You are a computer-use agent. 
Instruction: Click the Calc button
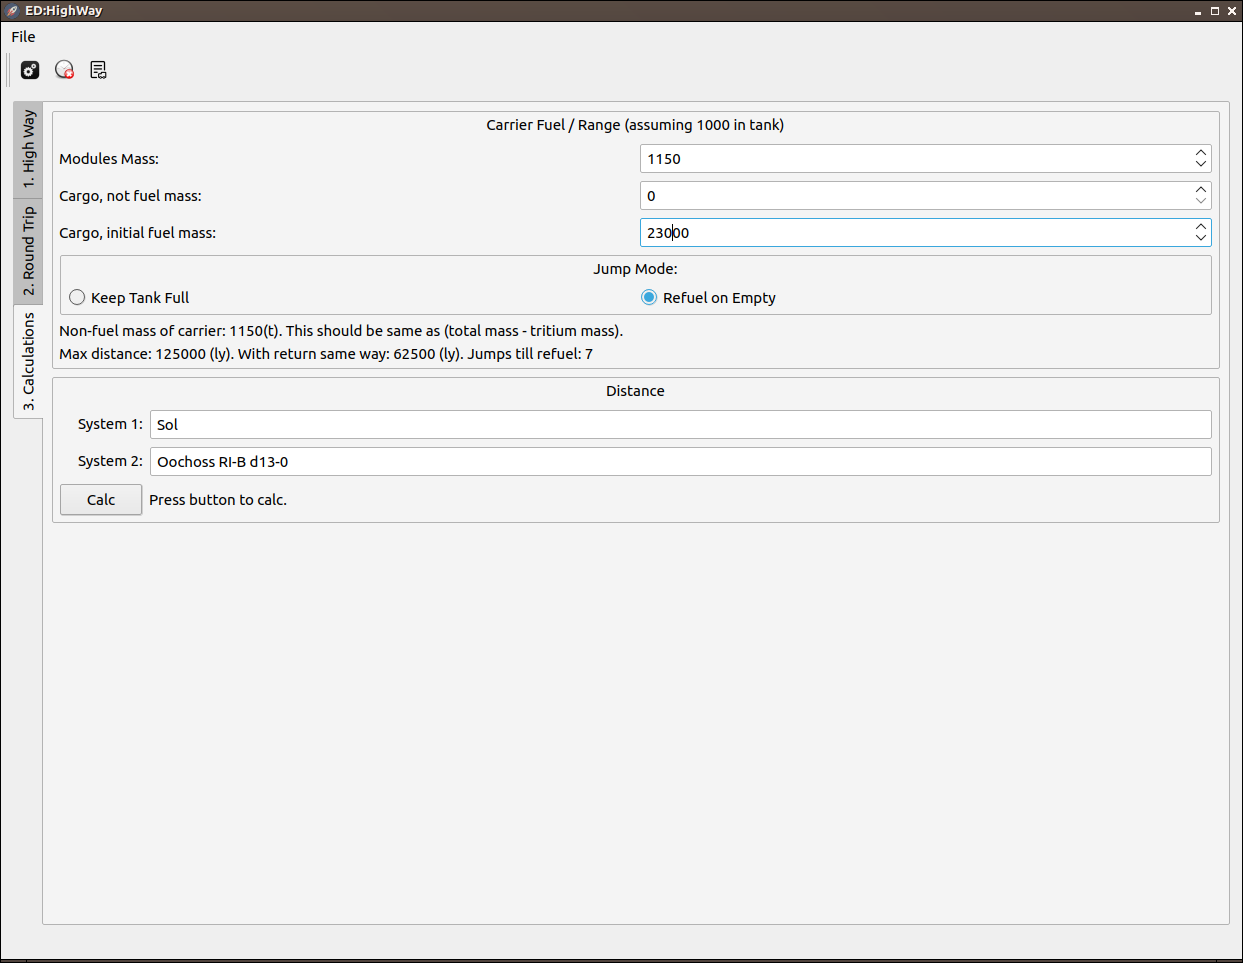101,500
